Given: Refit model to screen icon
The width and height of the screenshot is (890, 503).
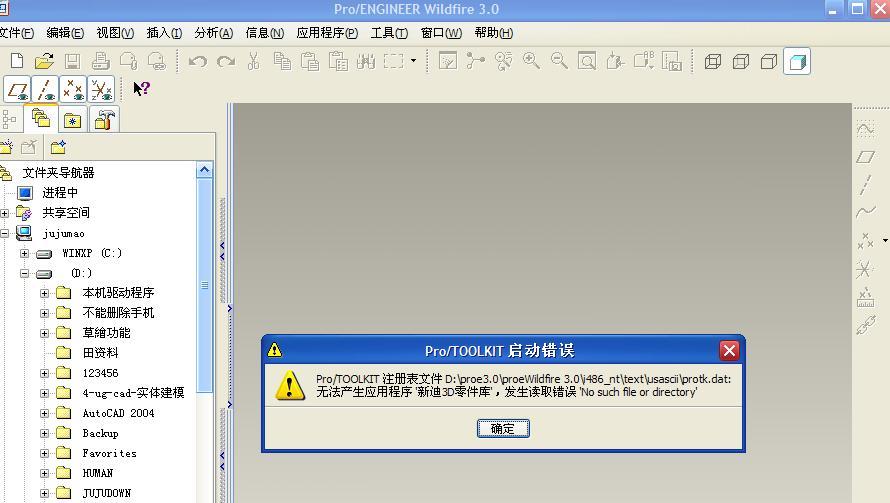Looking at the screenshot, I should click(587, 61).
